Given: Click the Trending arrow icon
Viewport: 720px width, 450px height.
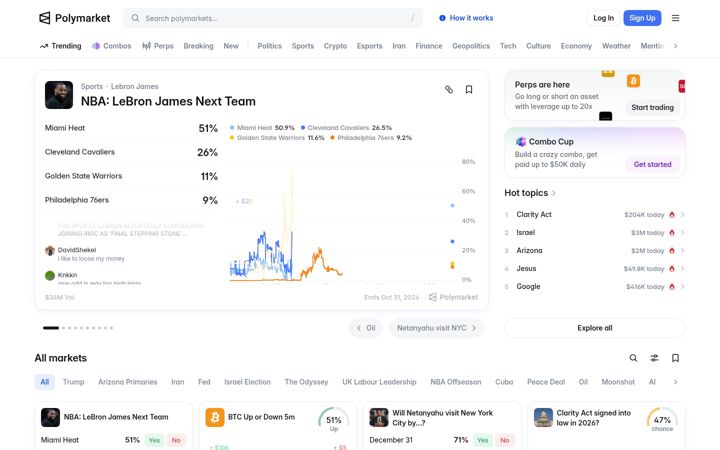Looking at the screenshot, I should click(44, 46).
